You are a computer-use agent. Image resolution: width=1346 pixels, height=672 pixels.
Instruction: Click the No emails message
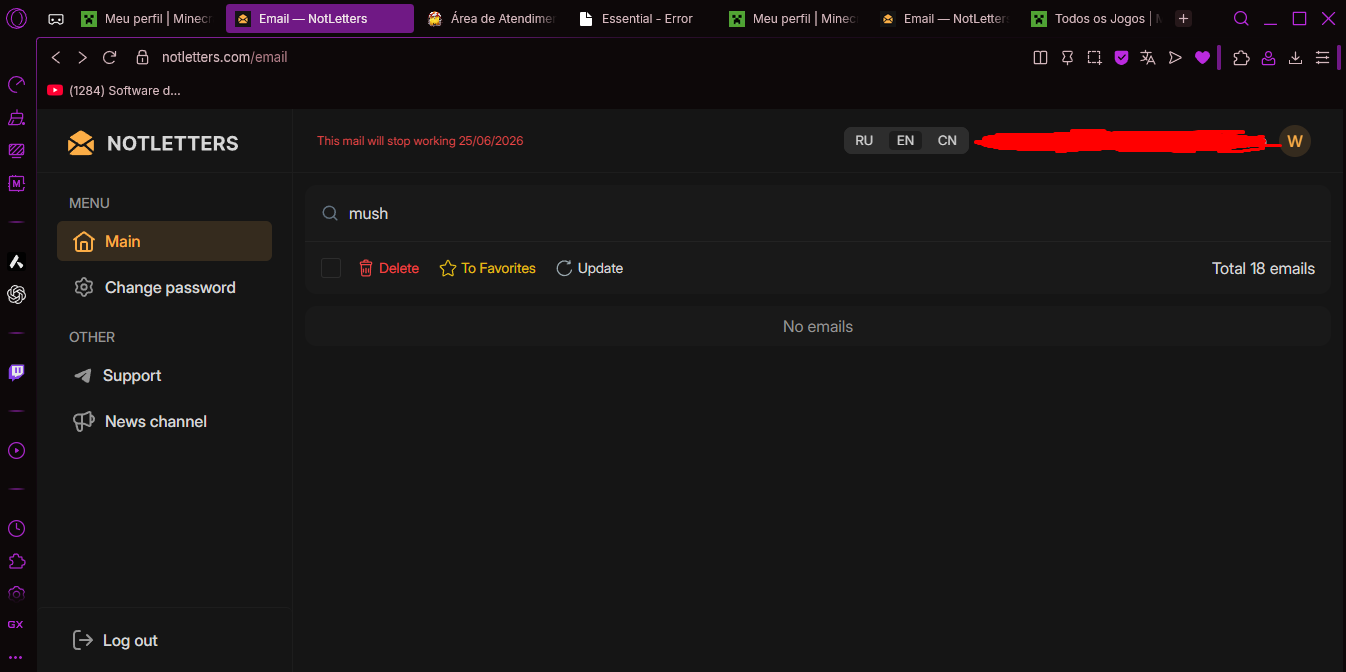(x=818, y=326)
